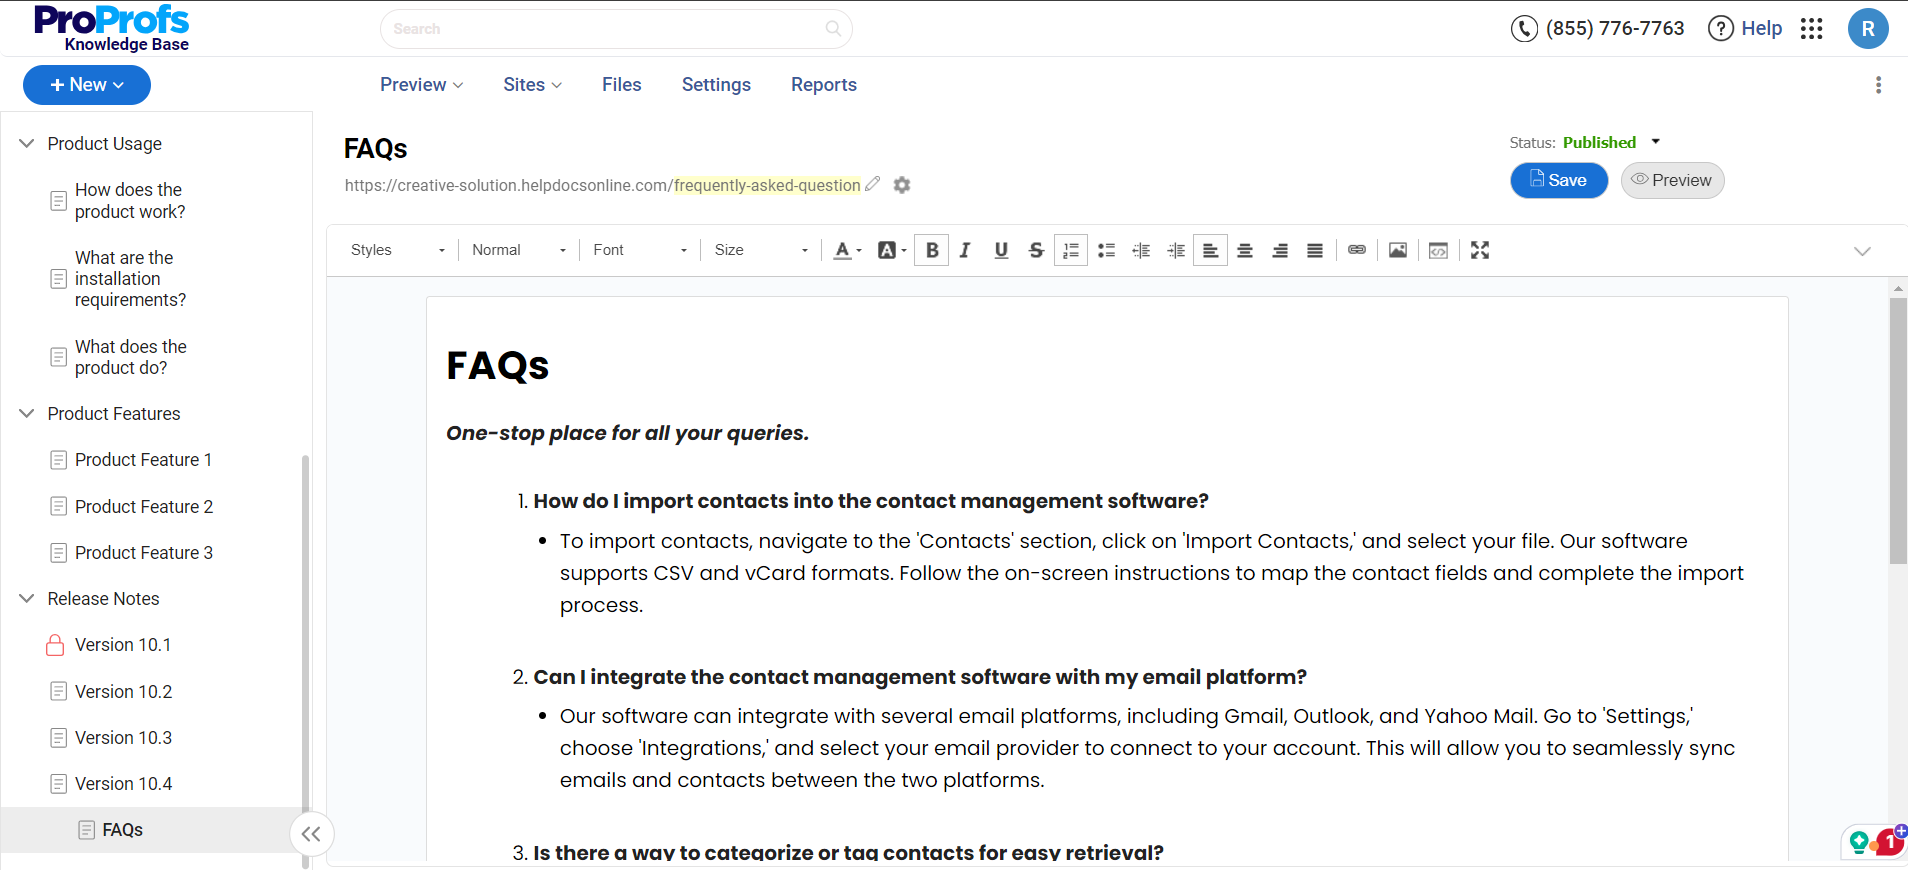Open the apps grid menu
Viewport: 1908px width, 870px height.
(1811, 29)
